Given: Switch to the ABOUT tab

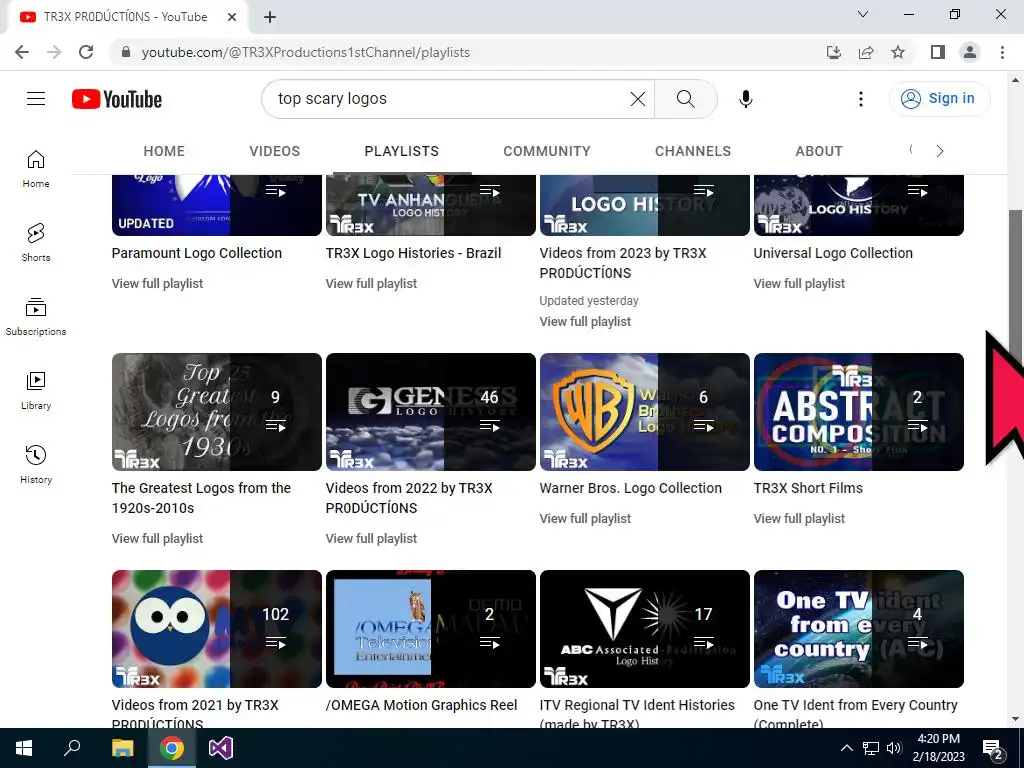Looking at the screenshot, I should tap(819, 151).
